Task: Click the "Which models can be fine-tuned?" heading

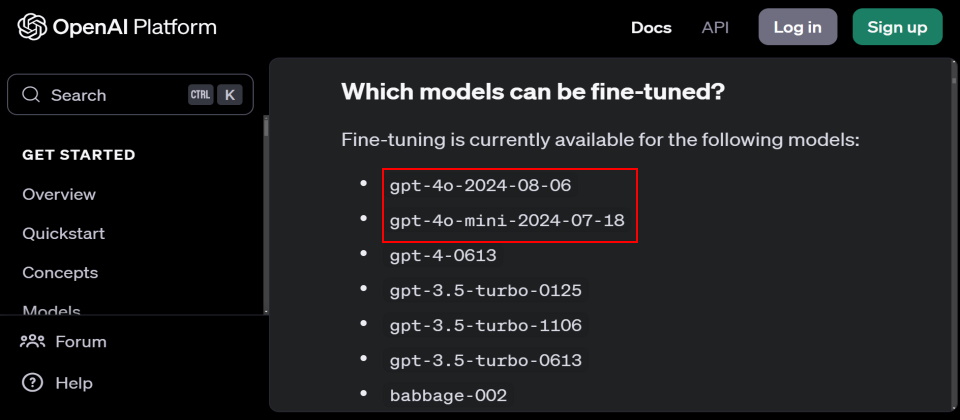Action: pos(533,92)
